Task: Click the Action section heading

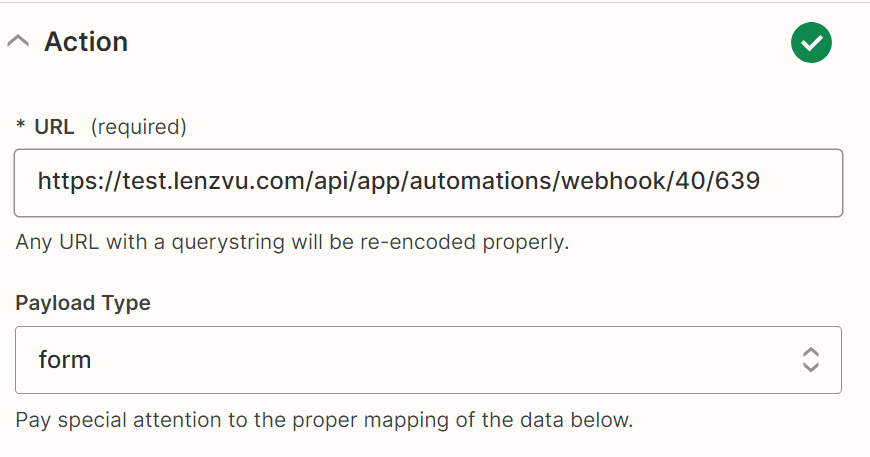Action: point(86,42)
